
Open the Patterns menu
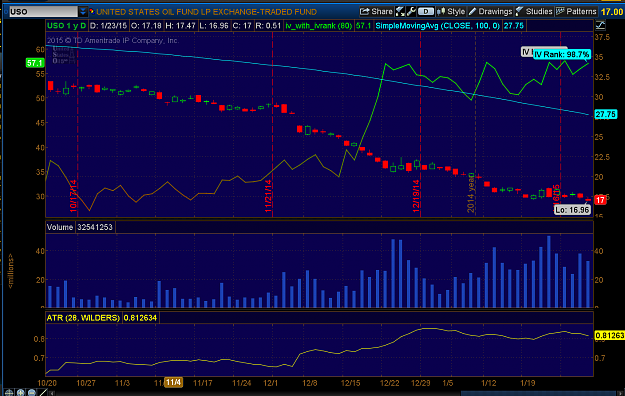click(576, 12)
